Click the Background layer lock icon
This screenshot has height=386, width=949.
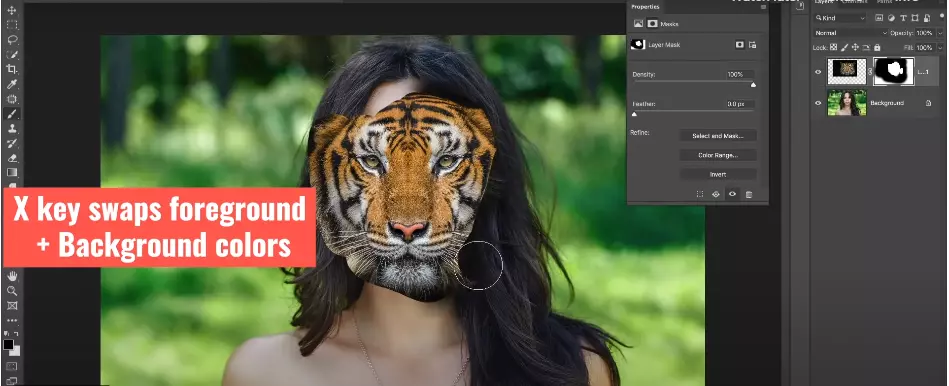pos(928,103)
